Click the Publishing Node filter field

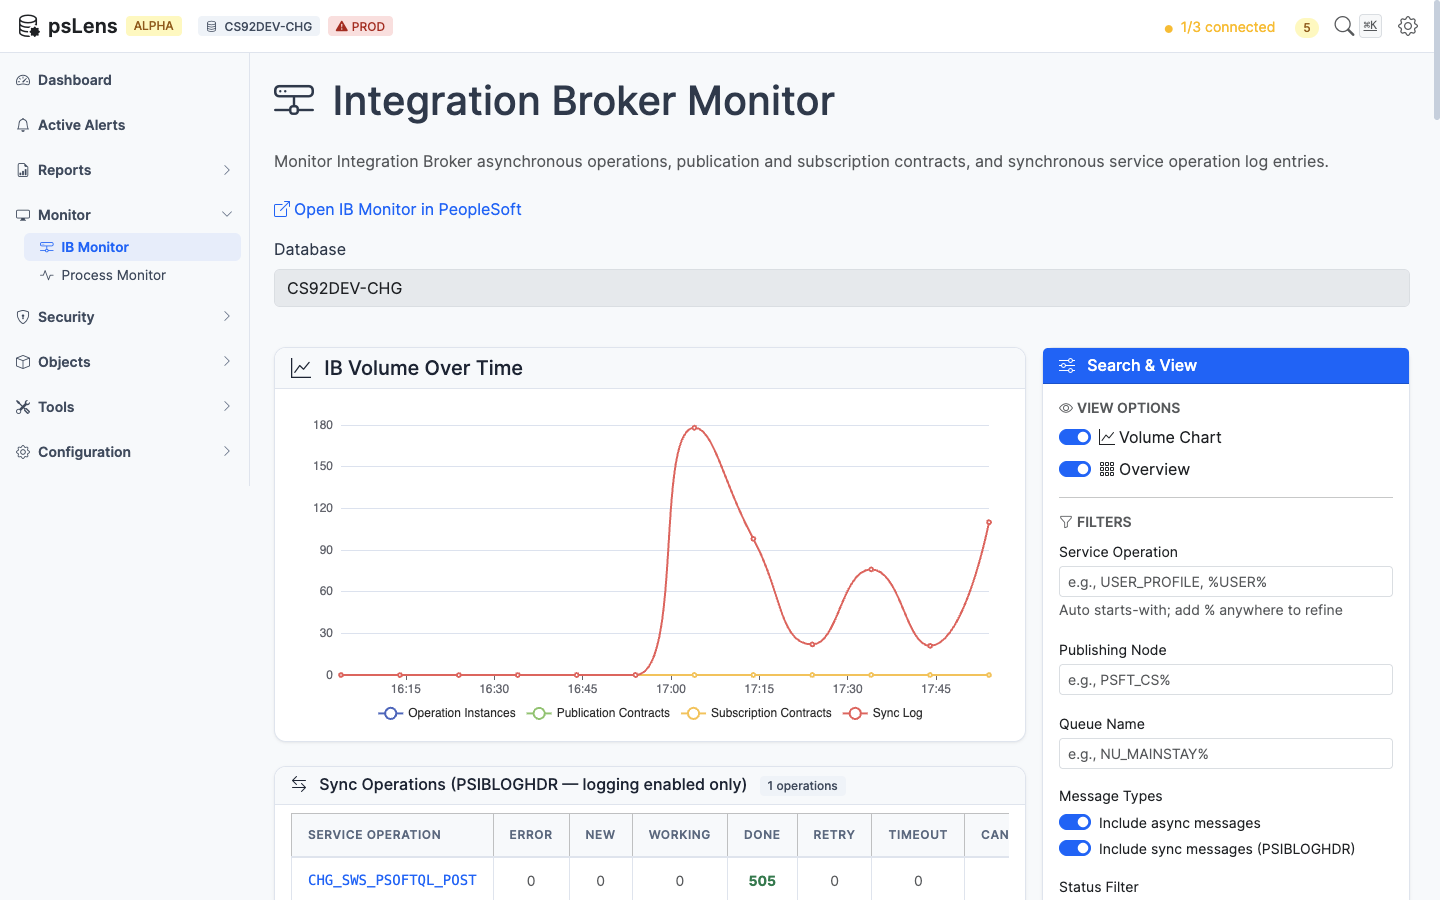click(x=1226, y=680)
